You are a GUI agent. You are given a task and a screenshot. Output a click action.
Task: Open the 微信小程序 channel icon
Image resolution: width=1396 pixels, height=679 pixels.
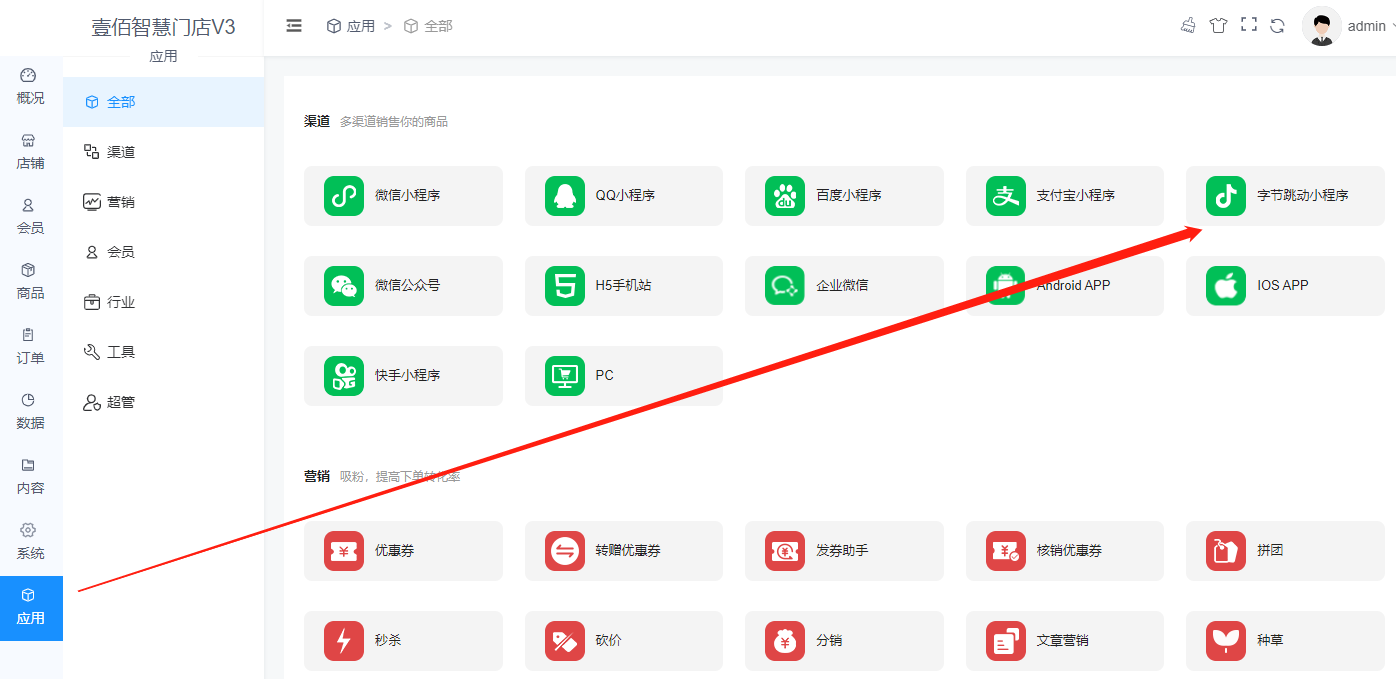pyautogui.click(x=344, y=196)
